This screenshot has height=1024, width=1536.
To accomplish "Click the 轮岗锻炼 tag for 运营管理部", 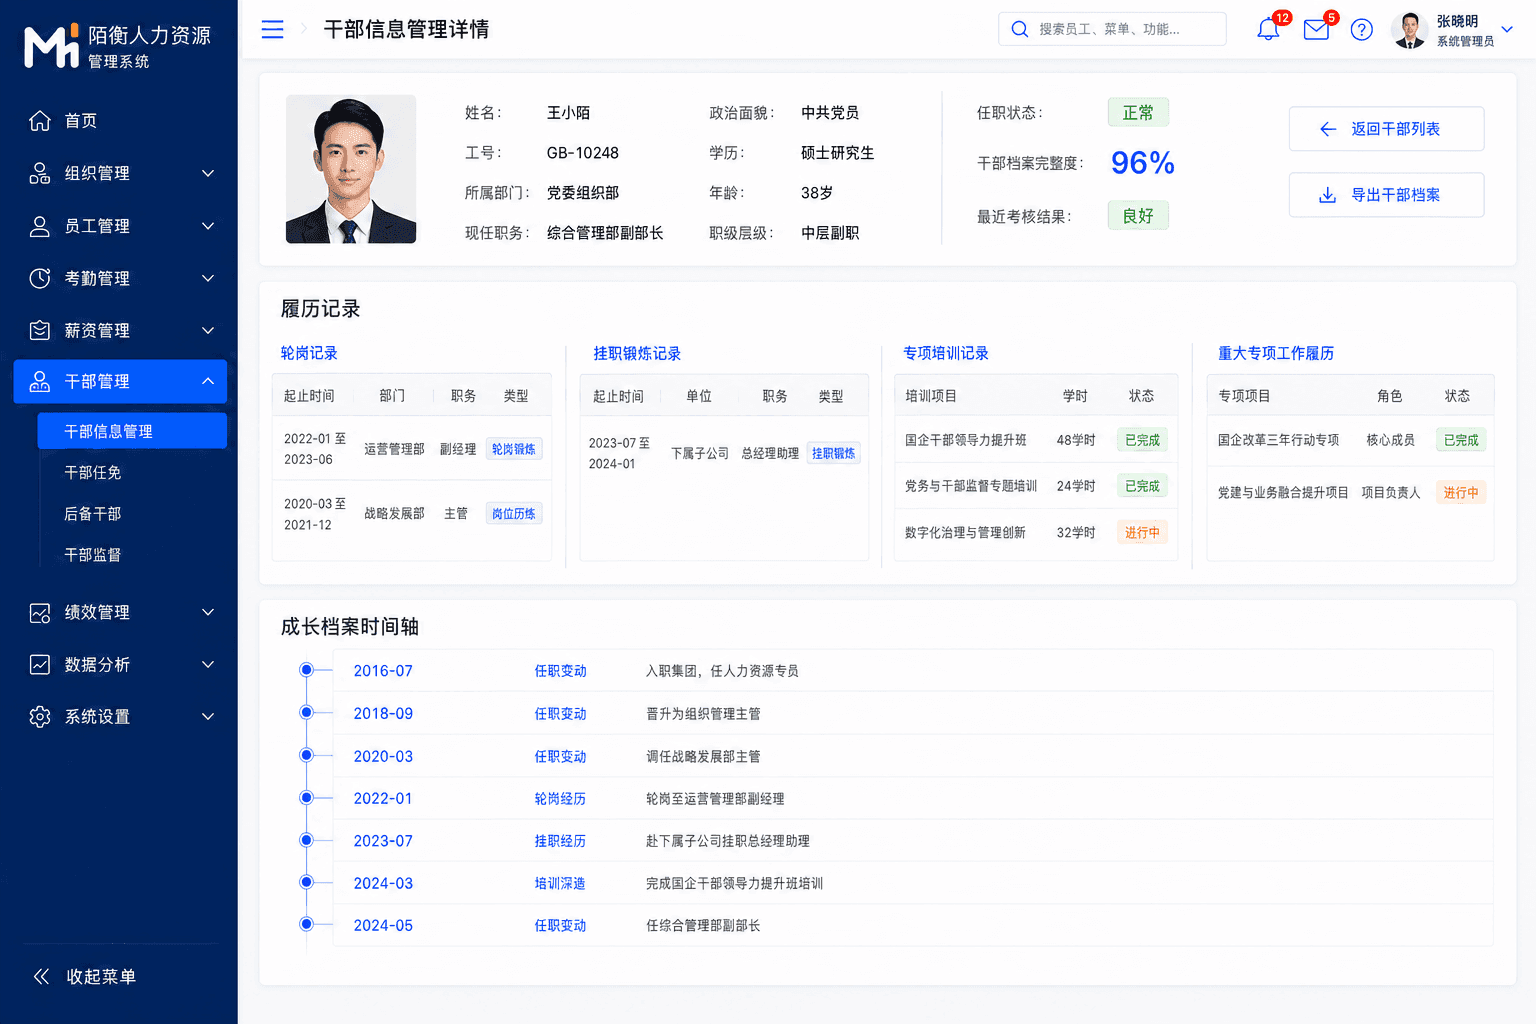I will [514, 449].
